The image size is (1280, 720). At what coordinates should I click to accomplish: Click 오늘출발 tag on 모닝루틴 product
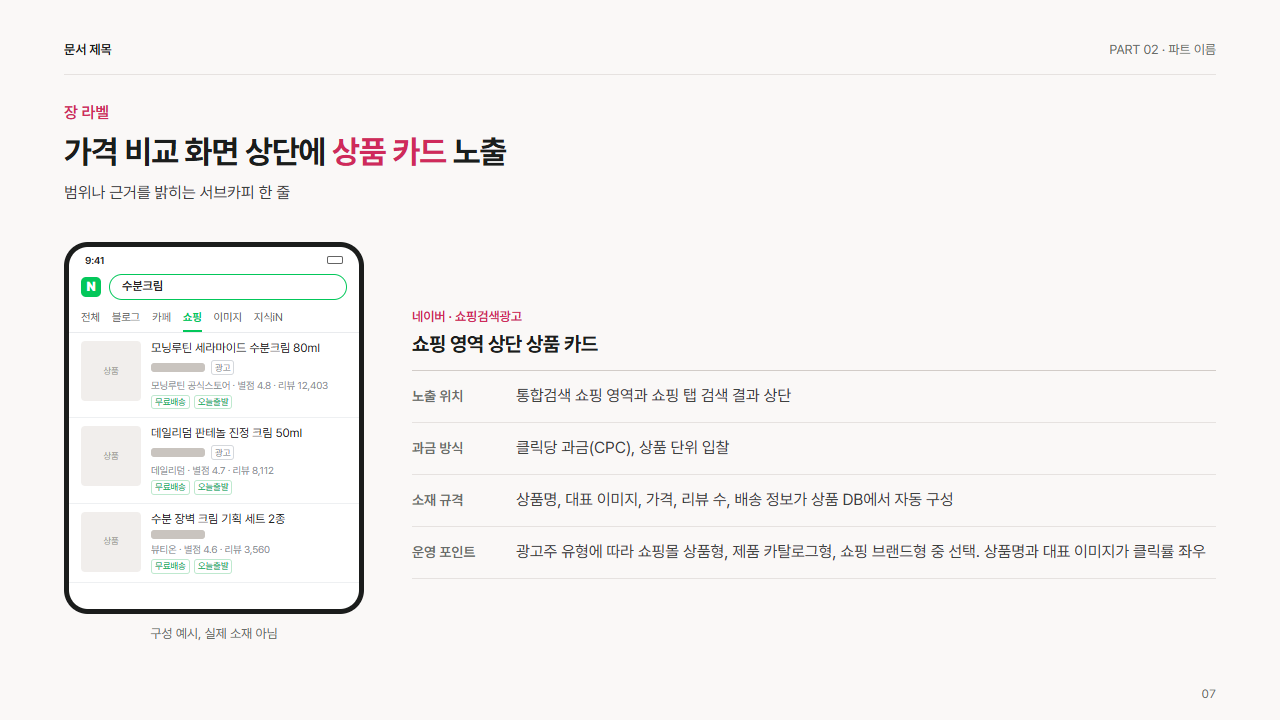point(212,402)
